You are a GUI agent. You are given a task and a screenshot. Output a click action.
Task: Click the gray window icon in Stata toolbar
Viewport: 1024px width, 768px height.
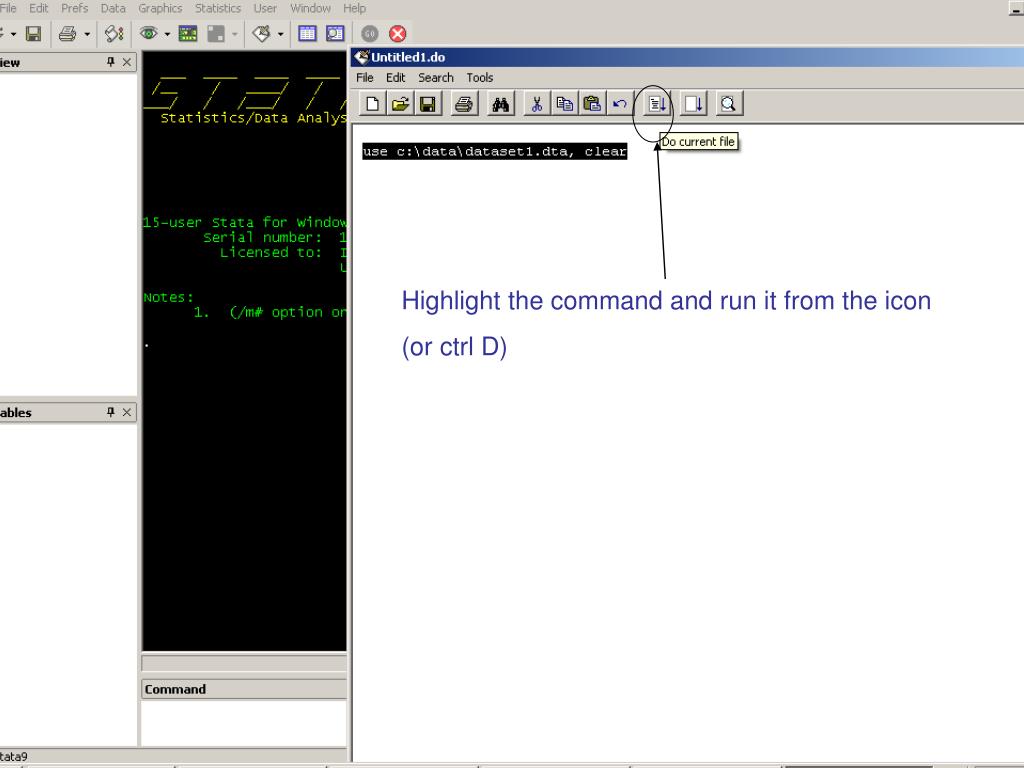click(x=216, y=33)
